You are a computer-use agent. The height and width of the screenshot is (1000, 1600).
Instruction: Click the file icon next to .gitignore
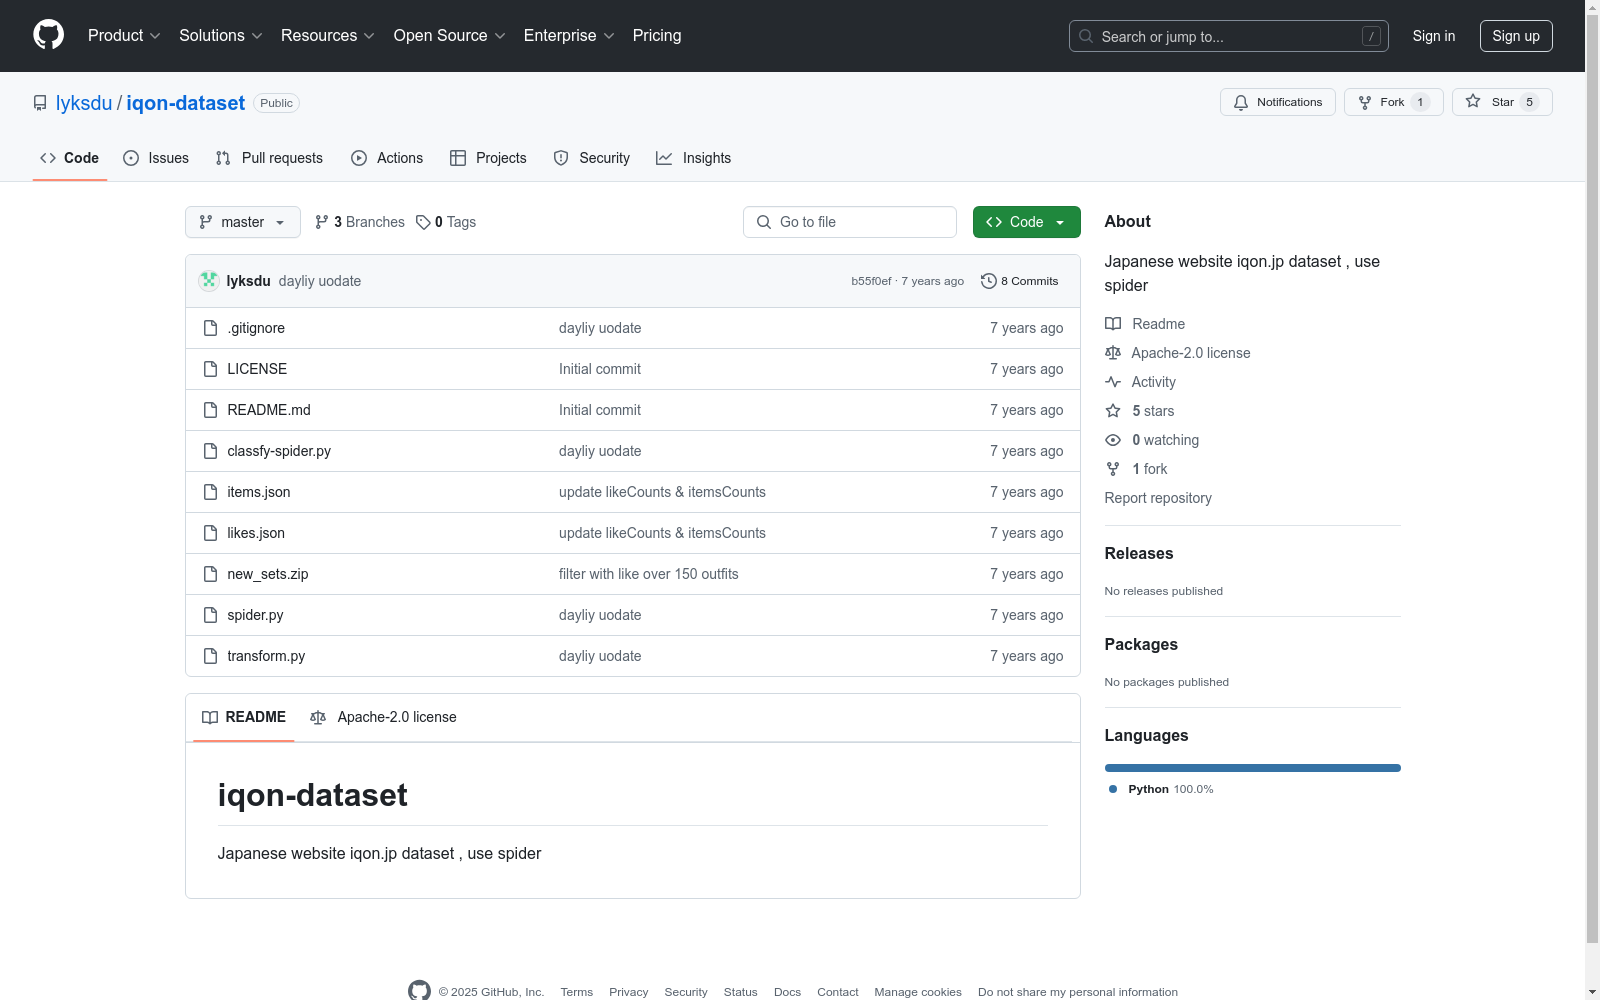210,328
